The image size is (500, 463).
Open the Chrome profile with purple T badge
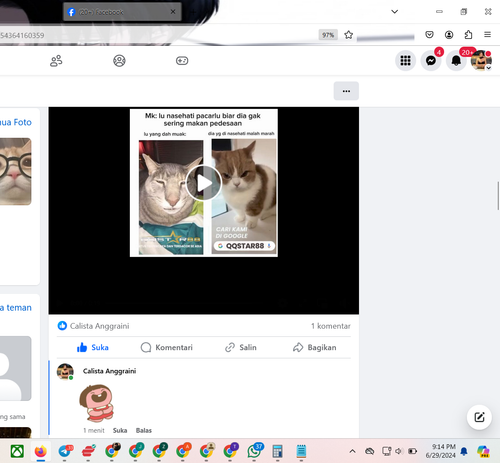coord(230,451)
